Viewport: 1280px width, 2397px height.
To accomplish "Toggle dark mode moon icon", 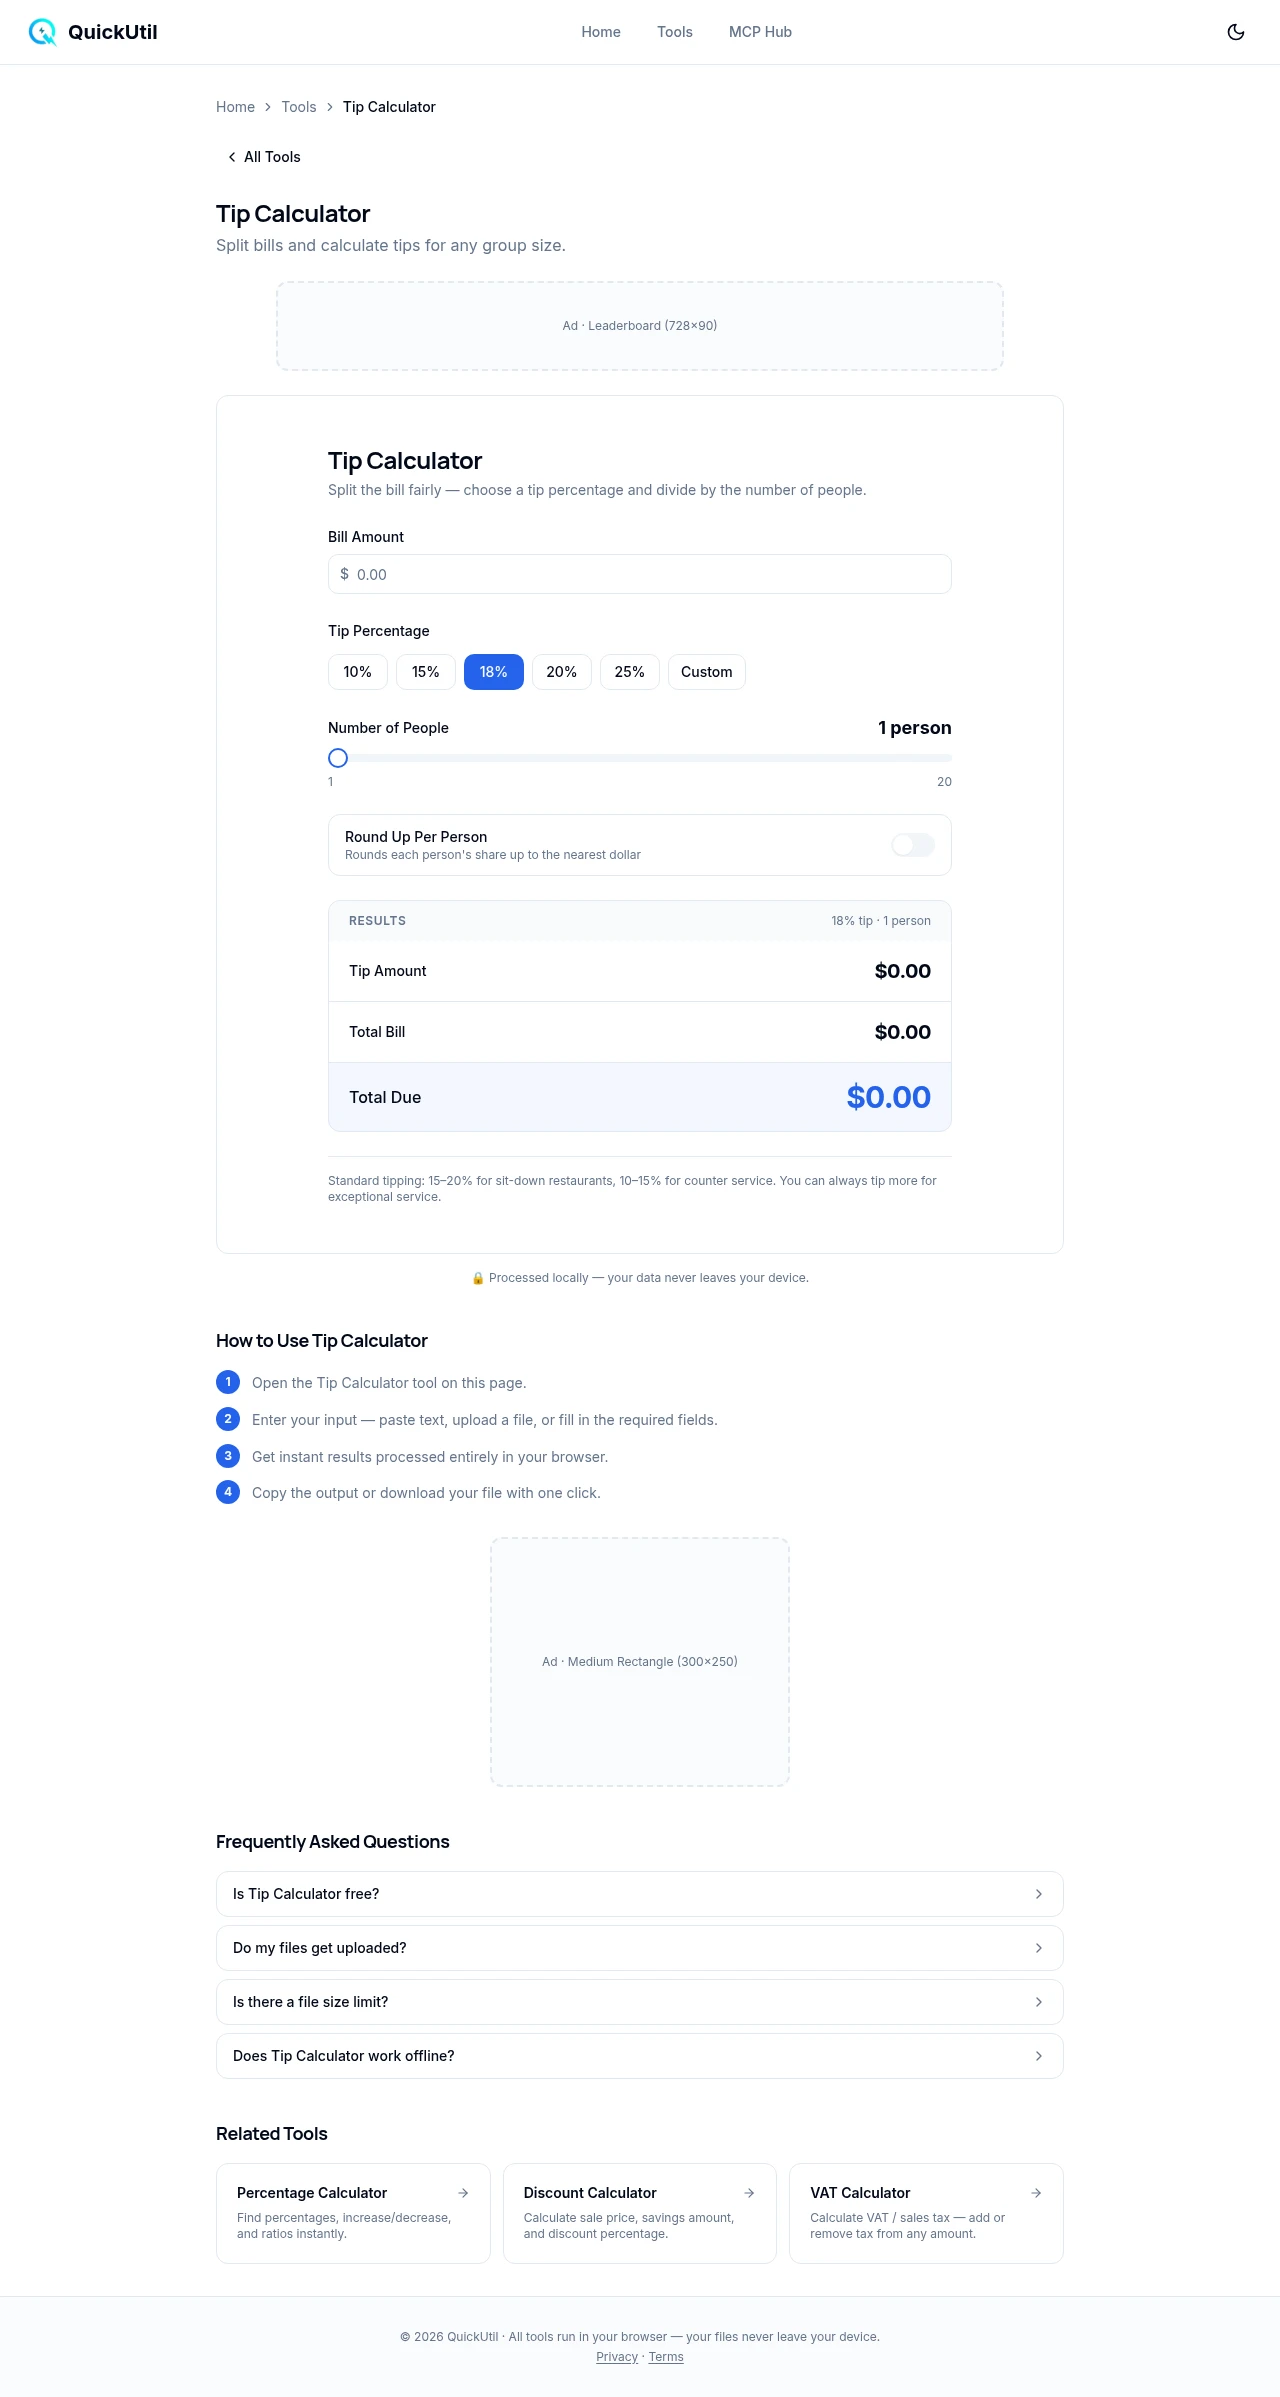I will point(1236,32).
